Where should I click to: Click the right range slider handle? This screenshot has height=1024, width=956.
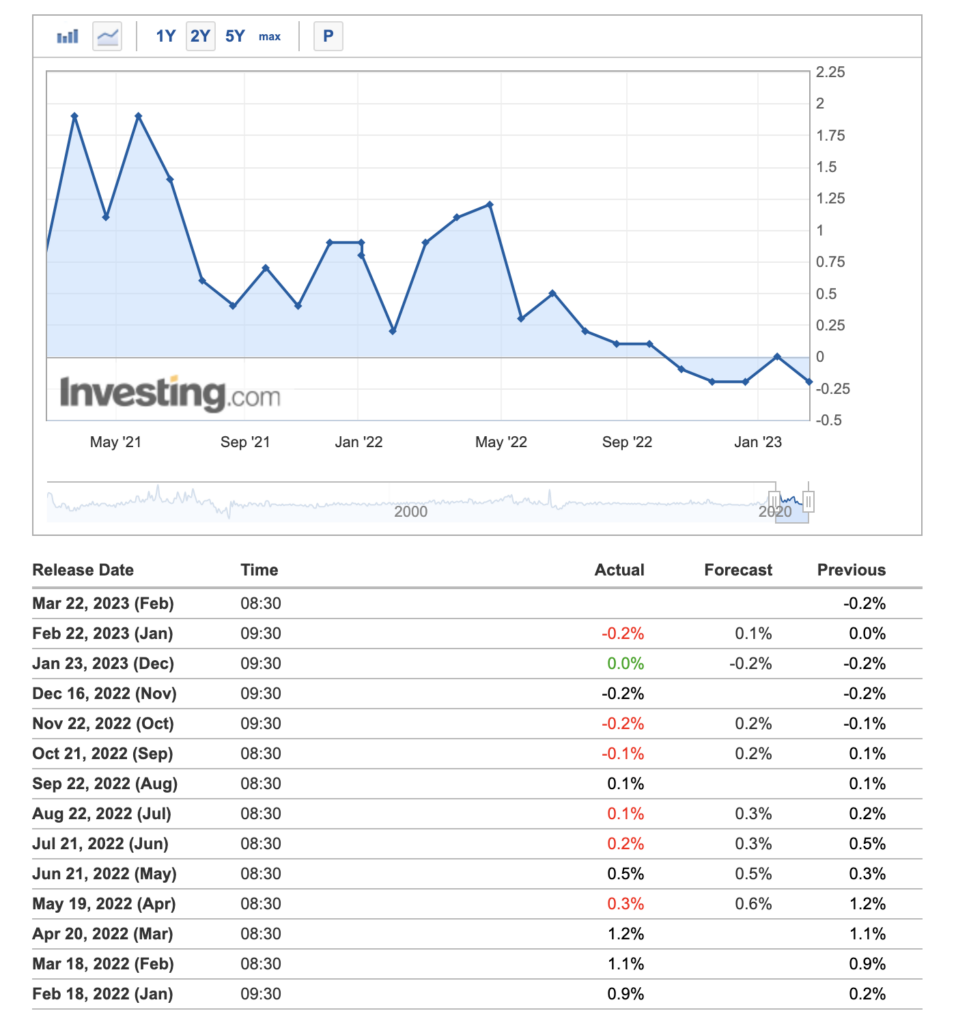(808, 501)
